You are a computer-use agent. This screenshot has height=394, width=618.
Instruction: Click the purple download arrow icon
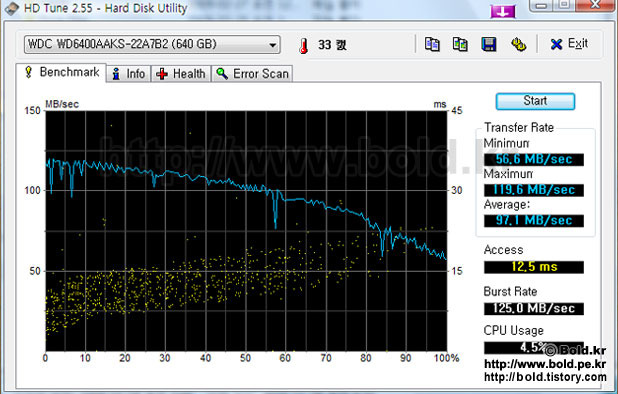coord(503,11)
